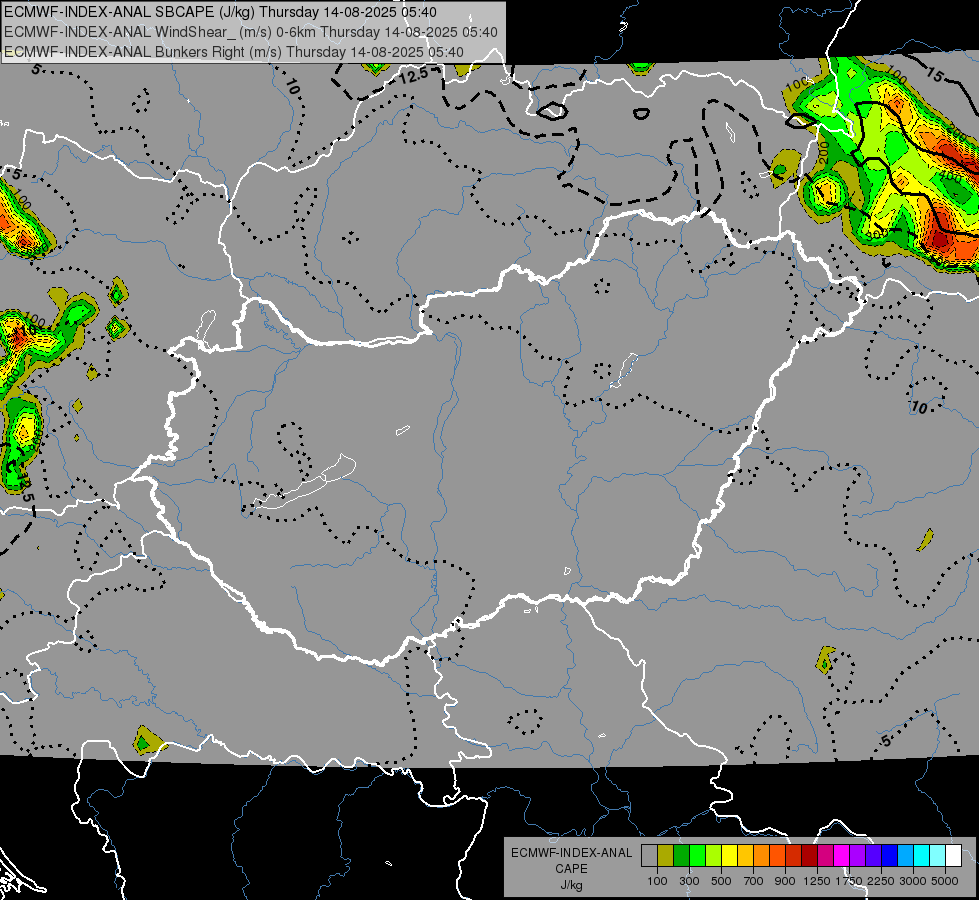Click the 12.5 contour label under title box

[413, 76]
